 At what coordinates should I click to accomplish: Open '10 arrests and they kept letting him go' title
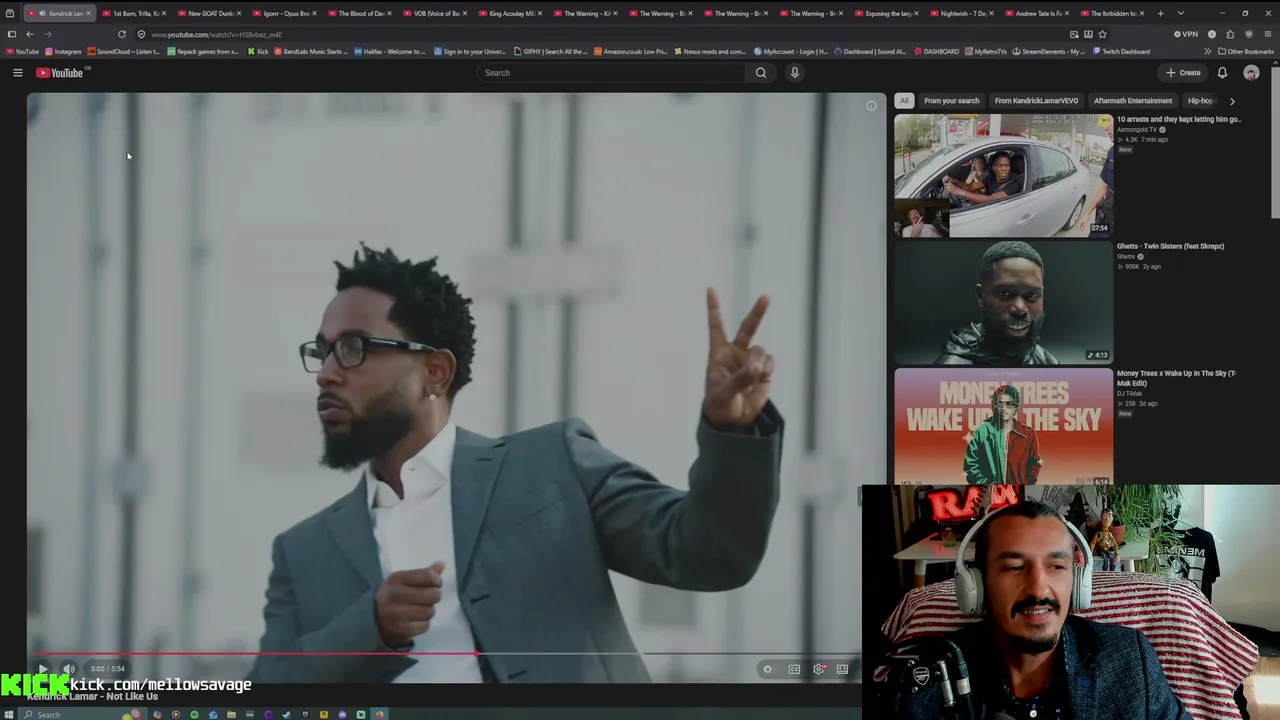(1179, 119)
